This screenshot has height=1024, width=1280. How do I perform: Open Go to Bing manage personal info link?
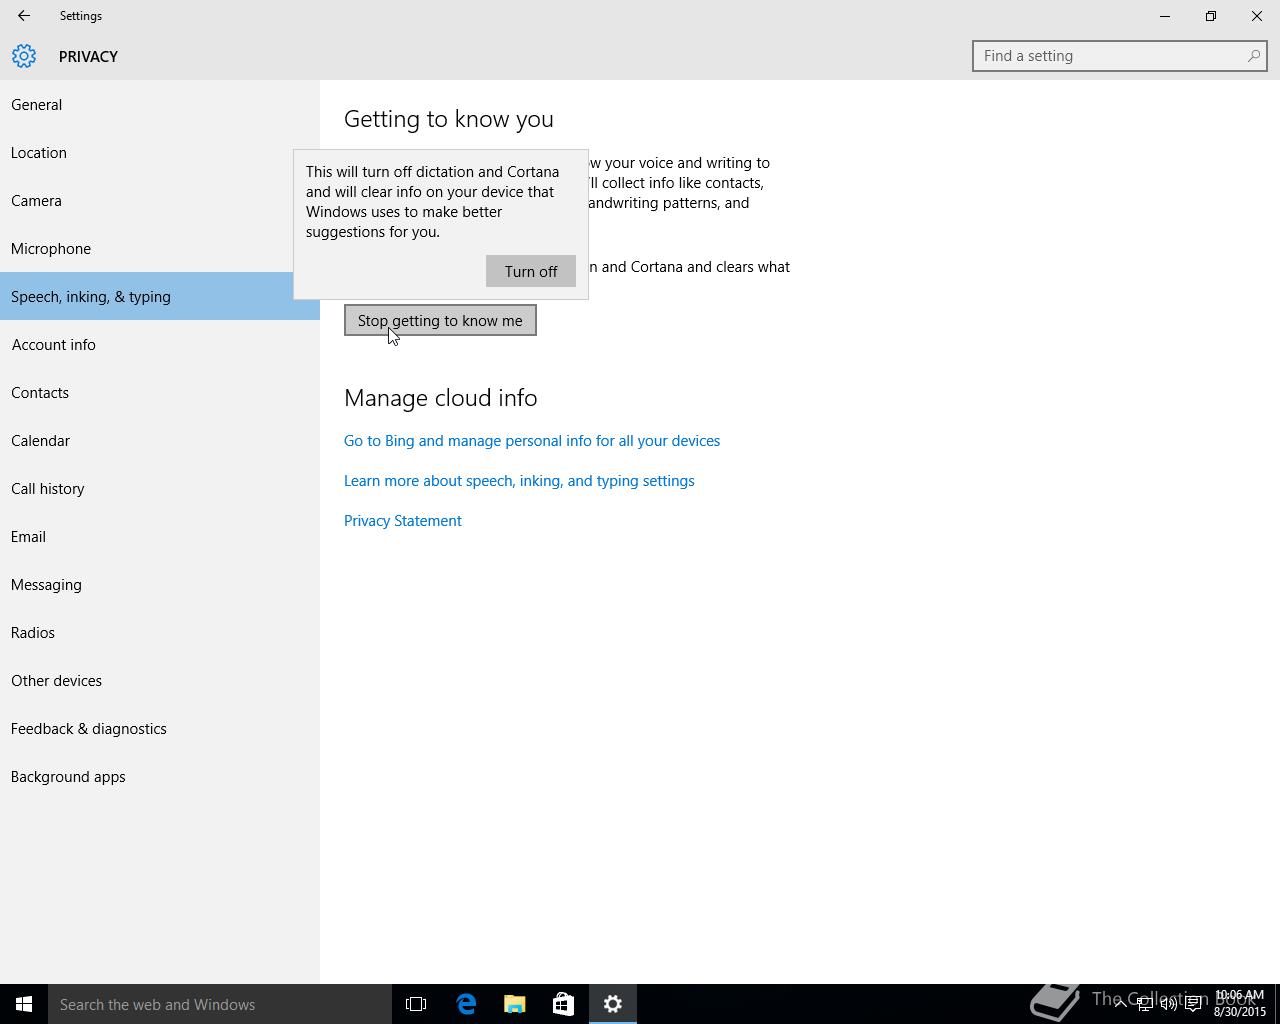point(532,440)
